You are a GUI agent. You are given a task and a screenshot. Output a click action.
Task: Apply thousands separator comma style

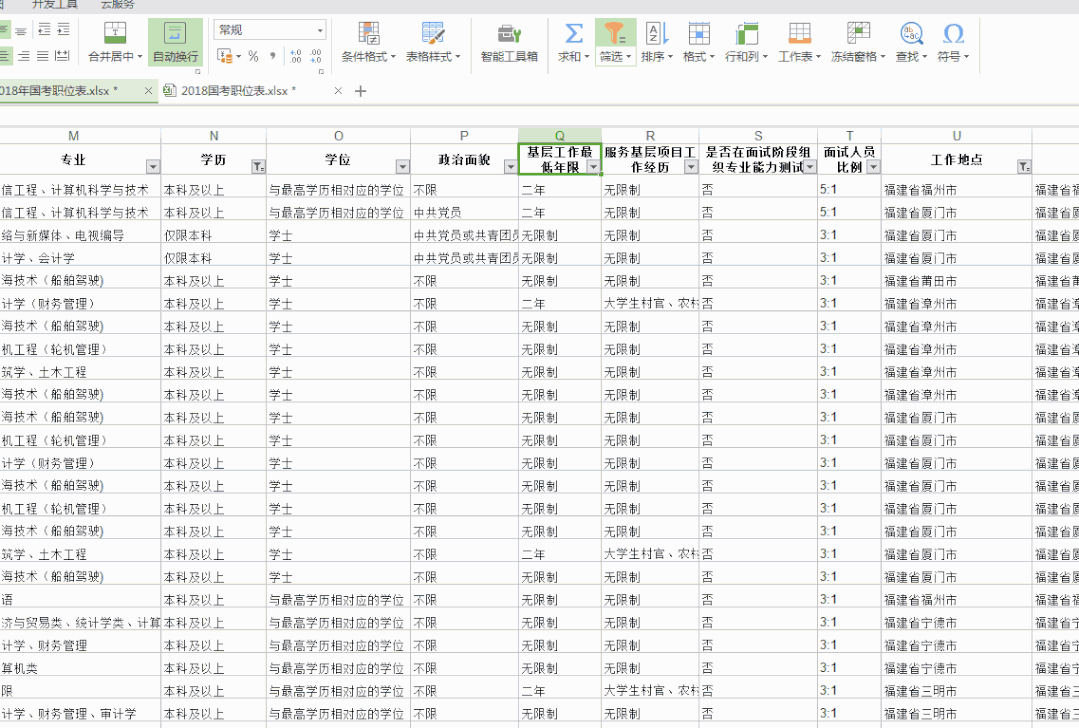[273, 56]
